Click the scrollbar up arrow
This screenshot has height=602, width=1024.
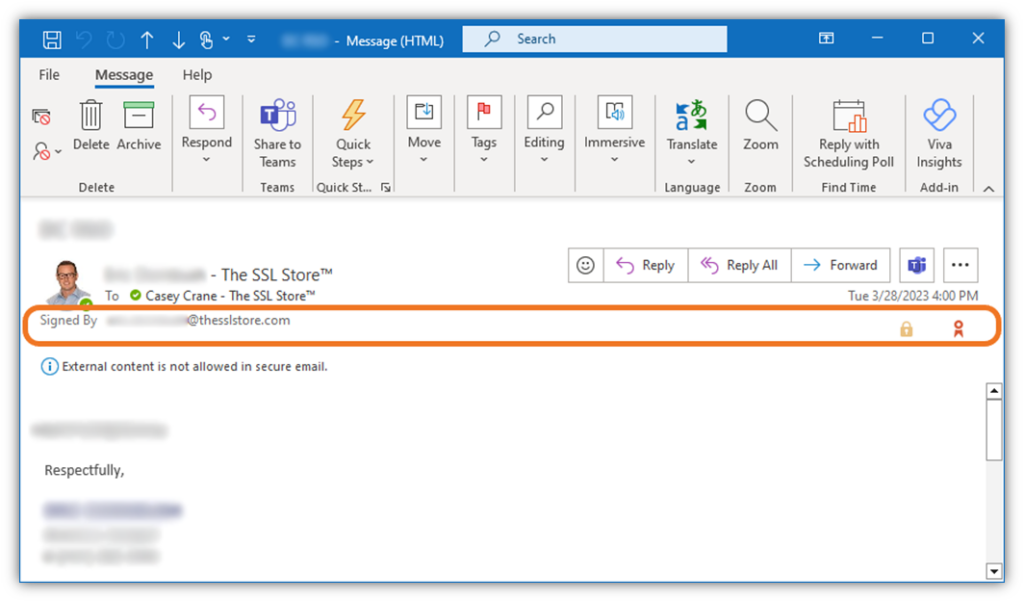pyautogui.click(x=994, y=391)
